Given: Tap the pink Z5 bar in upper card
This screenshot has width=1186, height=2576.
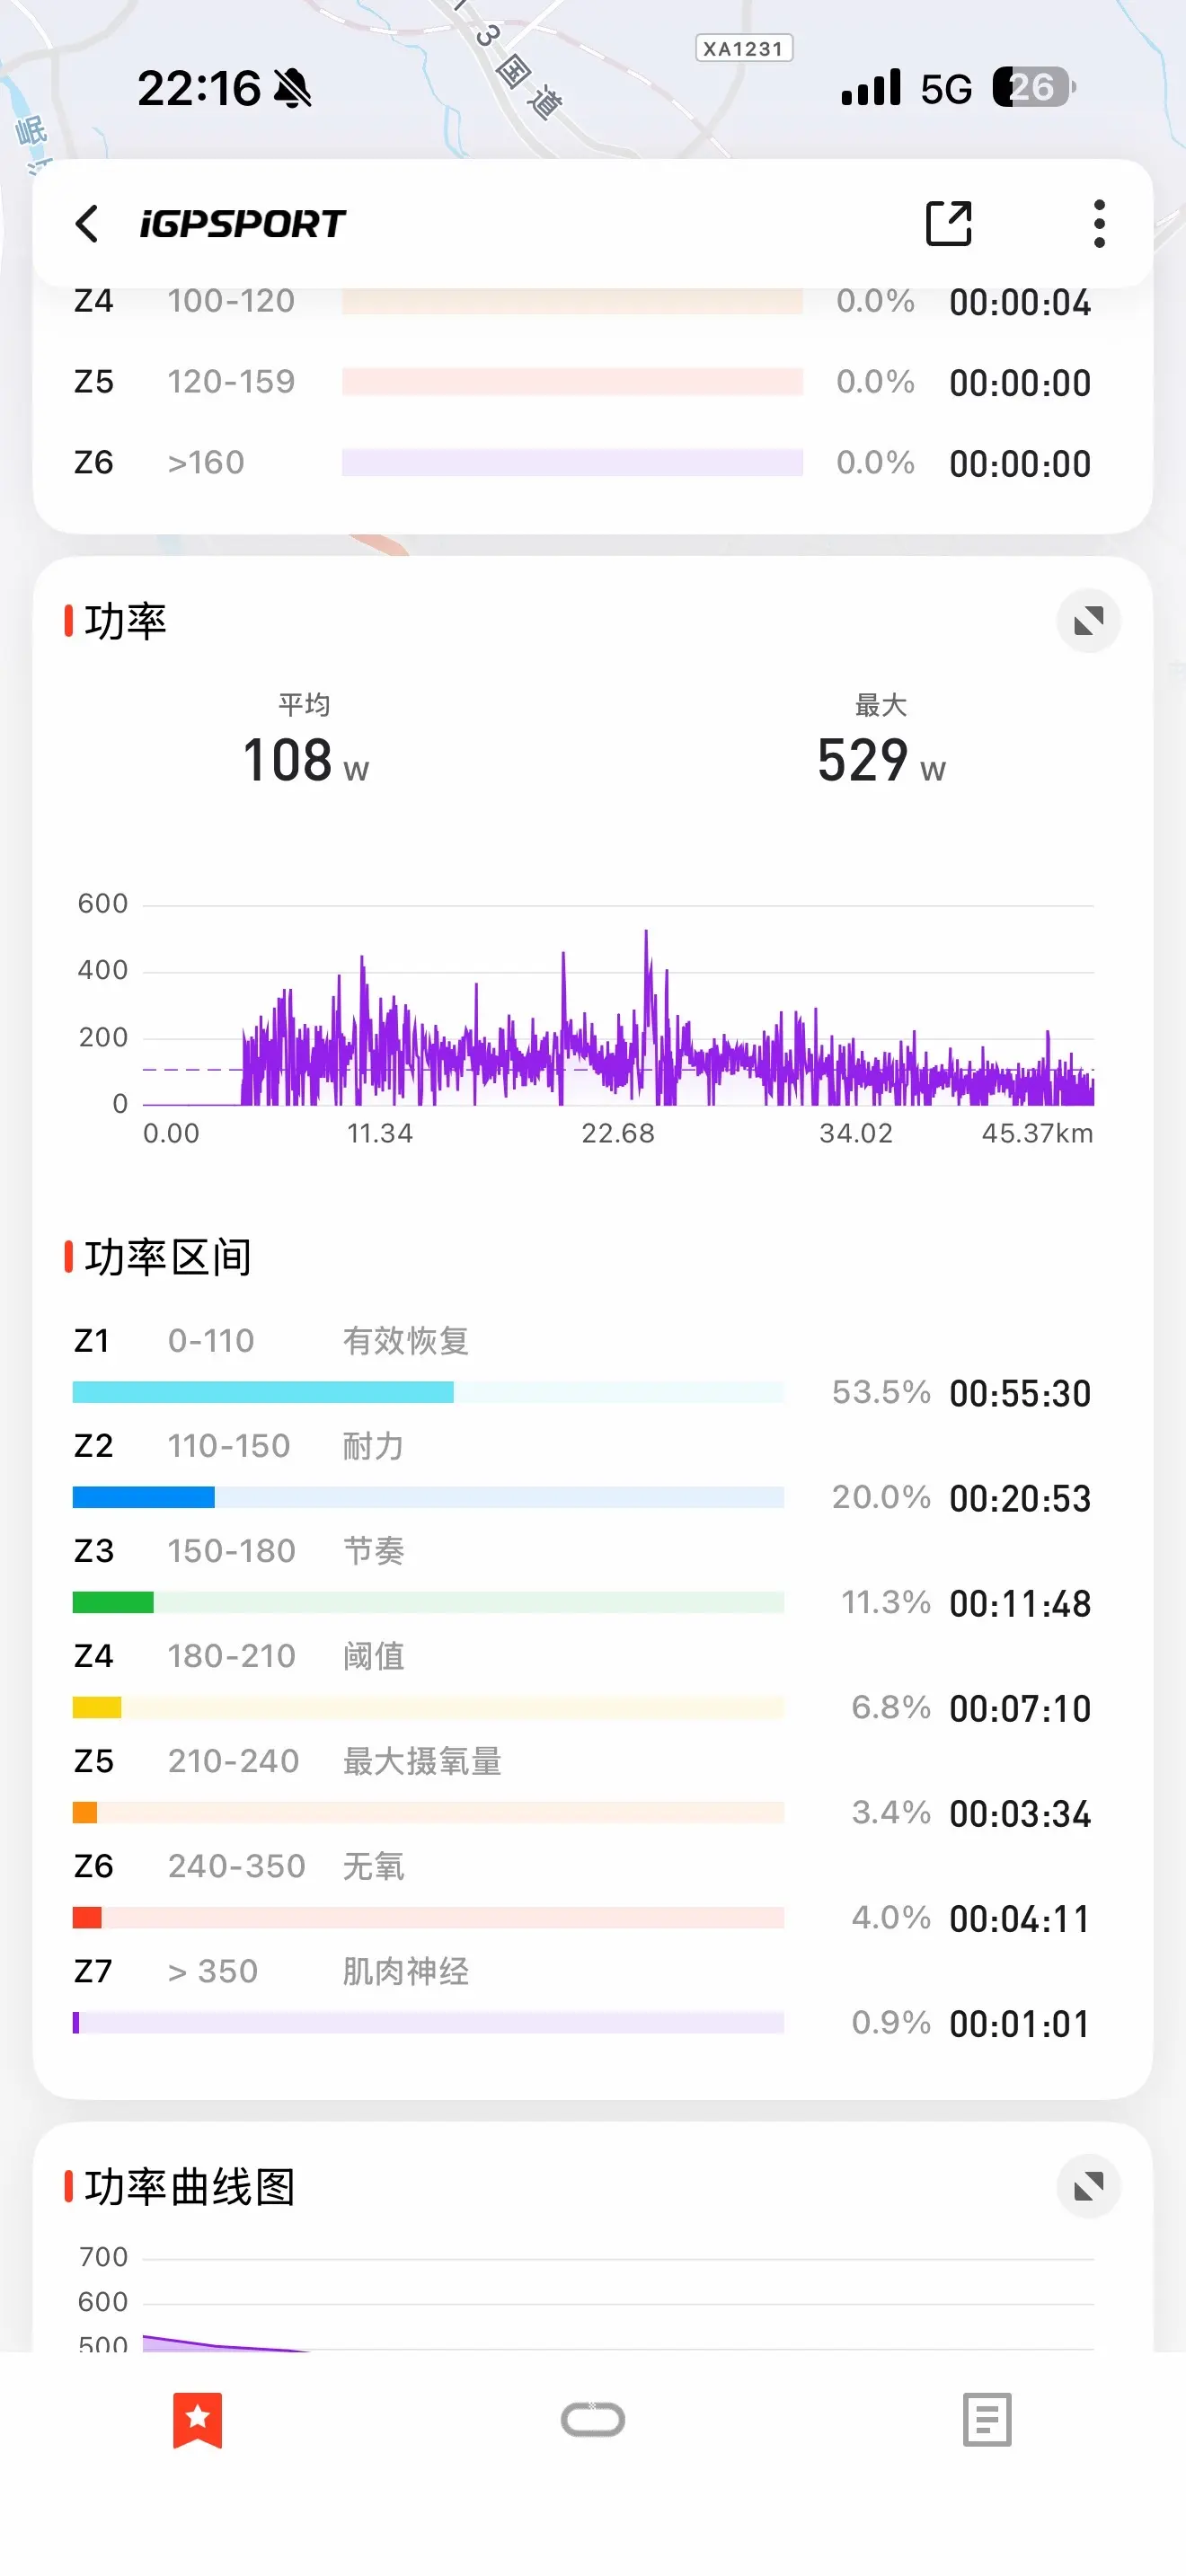Looking at the screenshot, I should pyautogui.click(x=572, y=381).
